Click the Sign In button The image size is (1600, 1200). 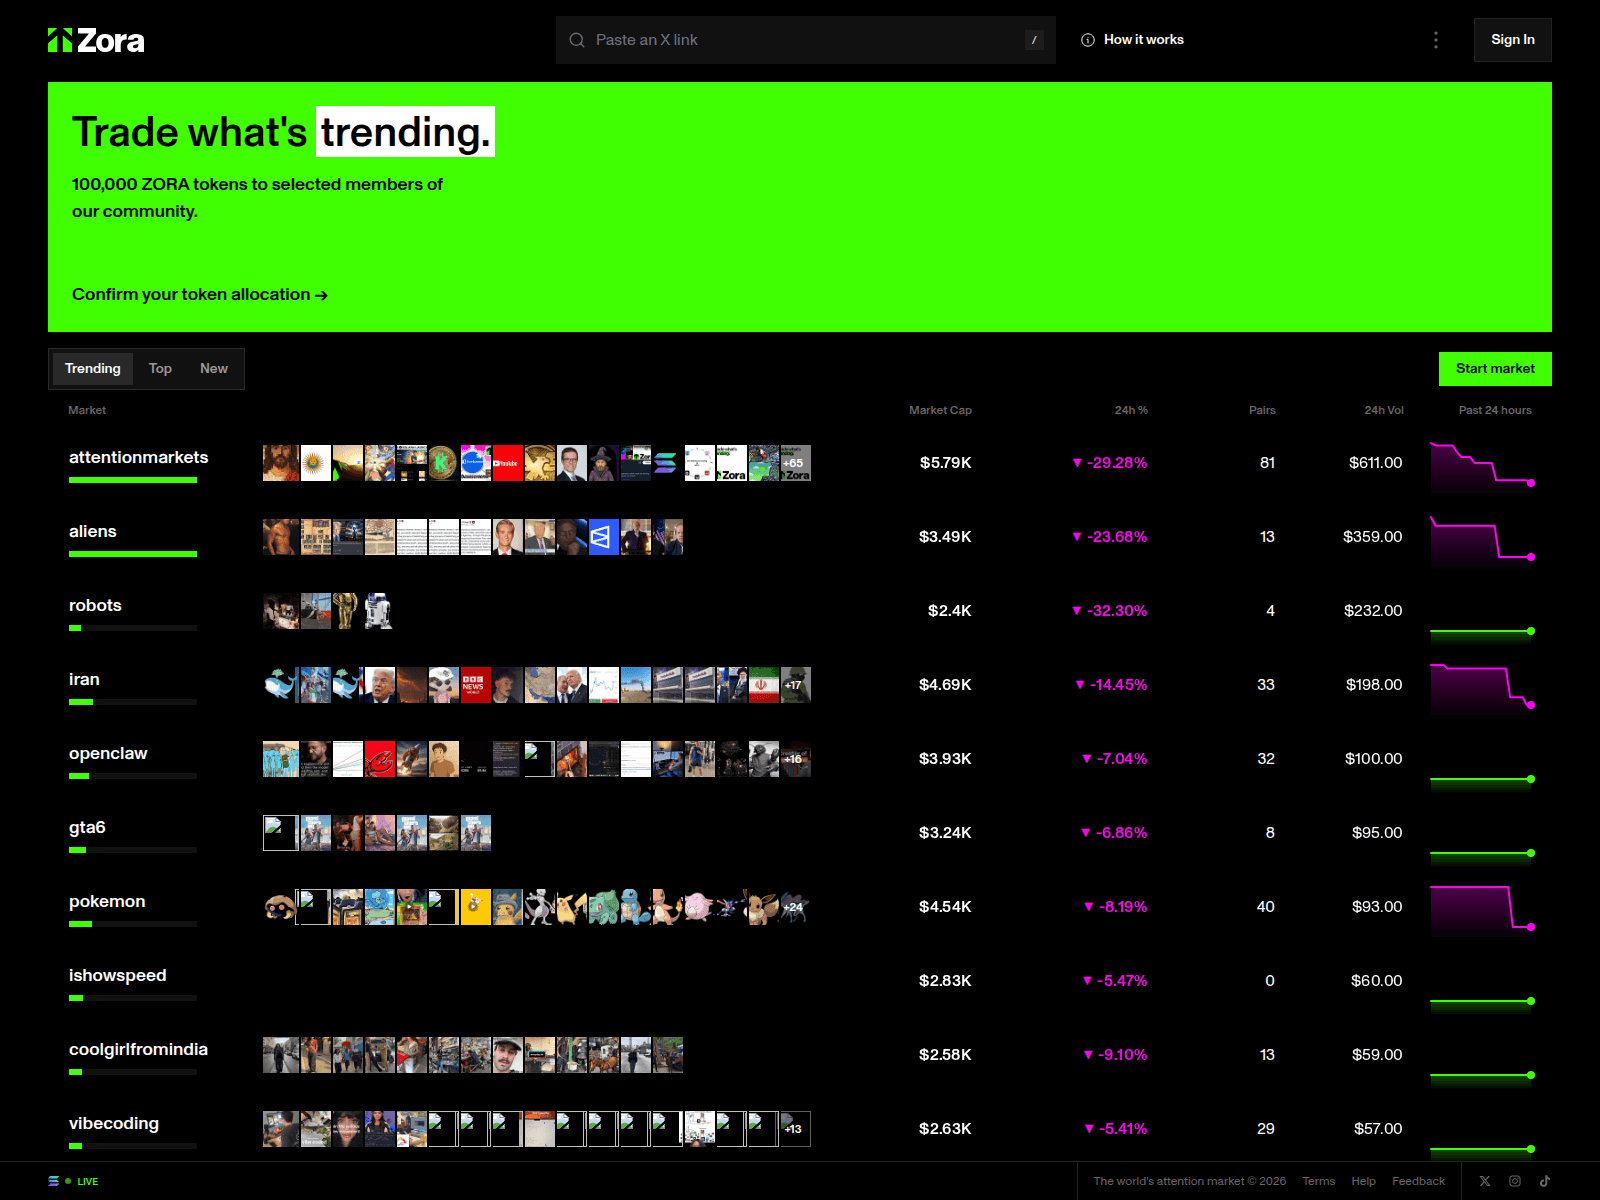point(1512,40)
